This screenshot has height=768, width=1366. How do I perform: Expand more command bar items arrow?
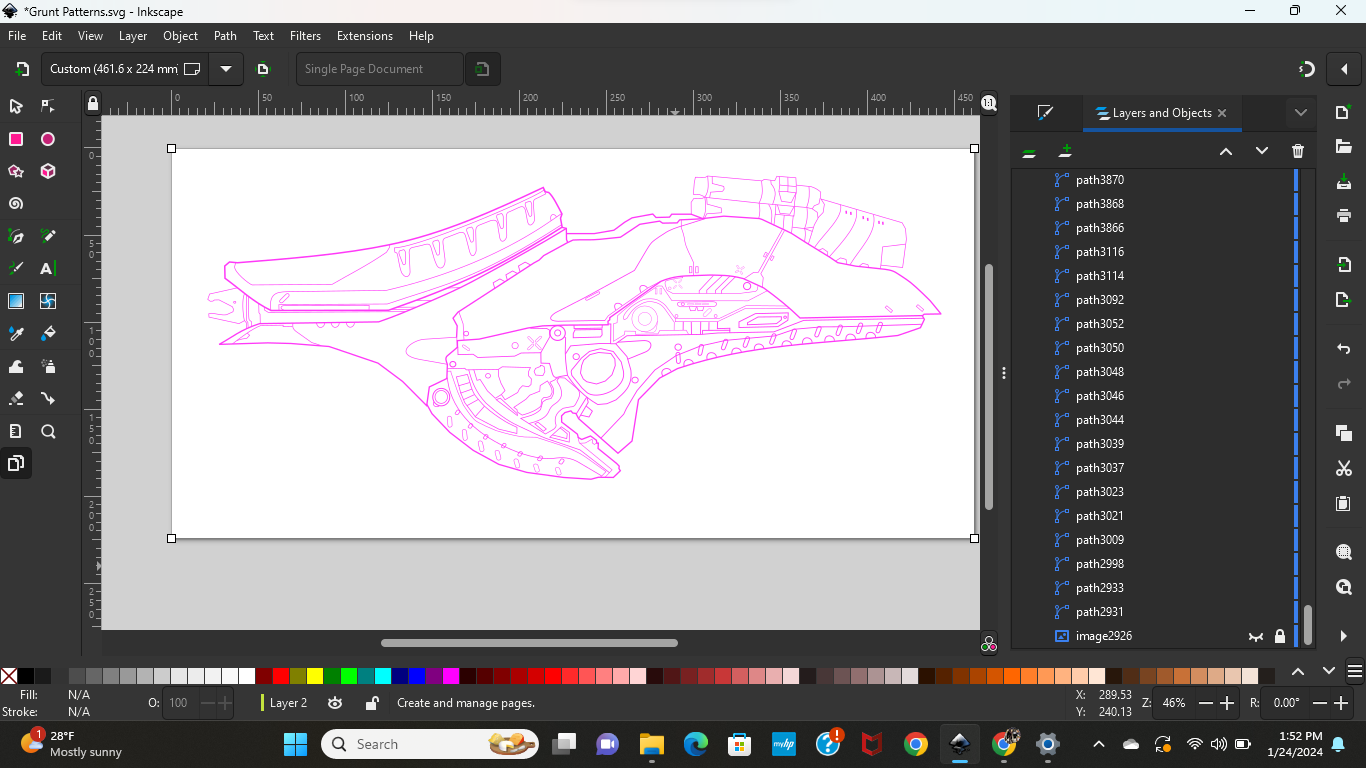tap(1344, 636)
